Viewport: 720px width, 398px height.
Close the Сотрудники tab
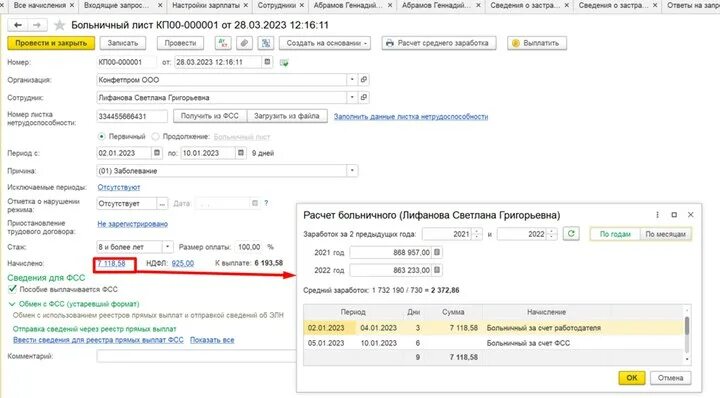pos(302,6)
